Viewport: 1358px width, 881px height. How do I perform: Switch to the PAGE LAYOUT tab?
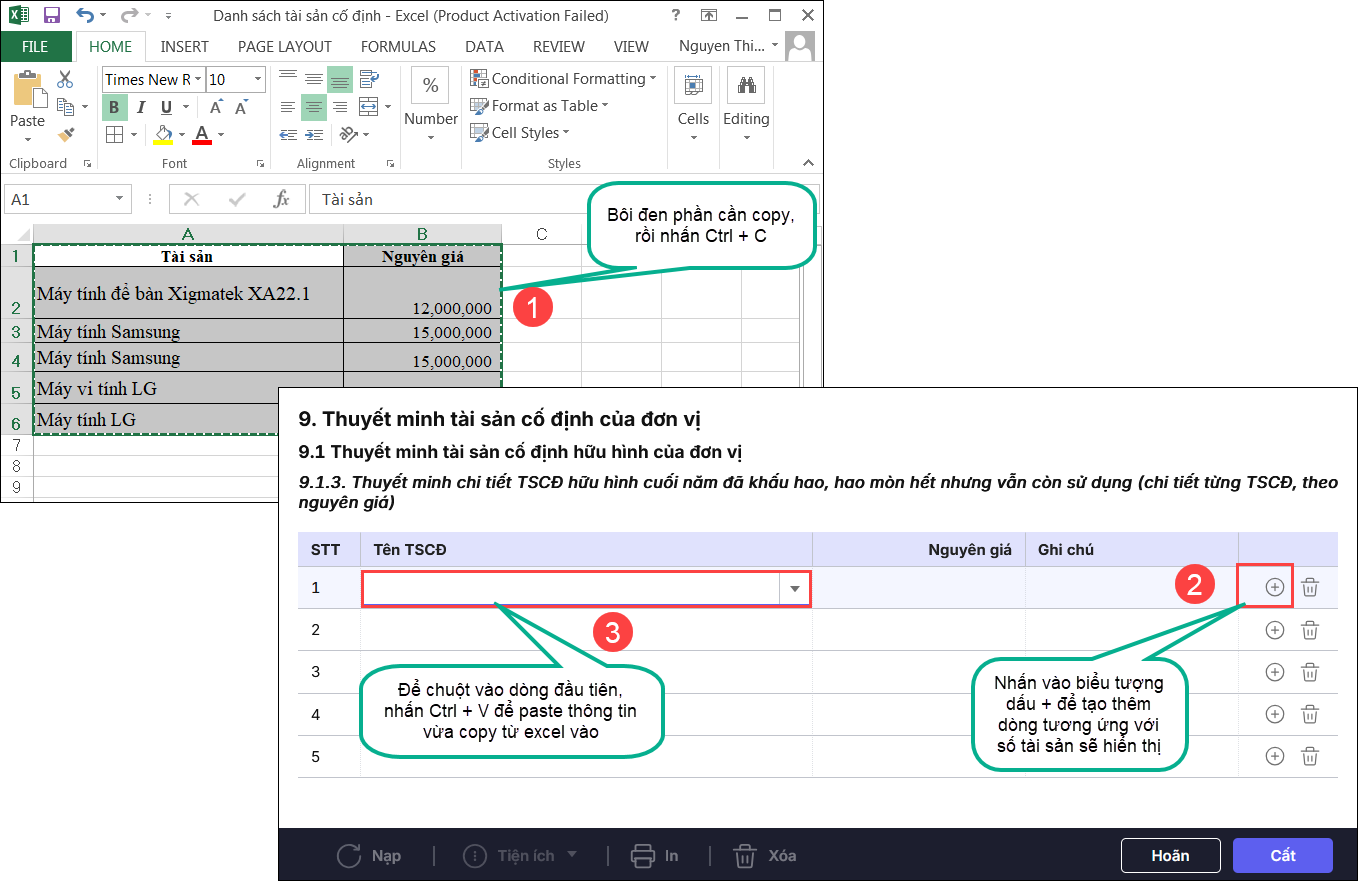pyautogui.click(x=285, y=46)
